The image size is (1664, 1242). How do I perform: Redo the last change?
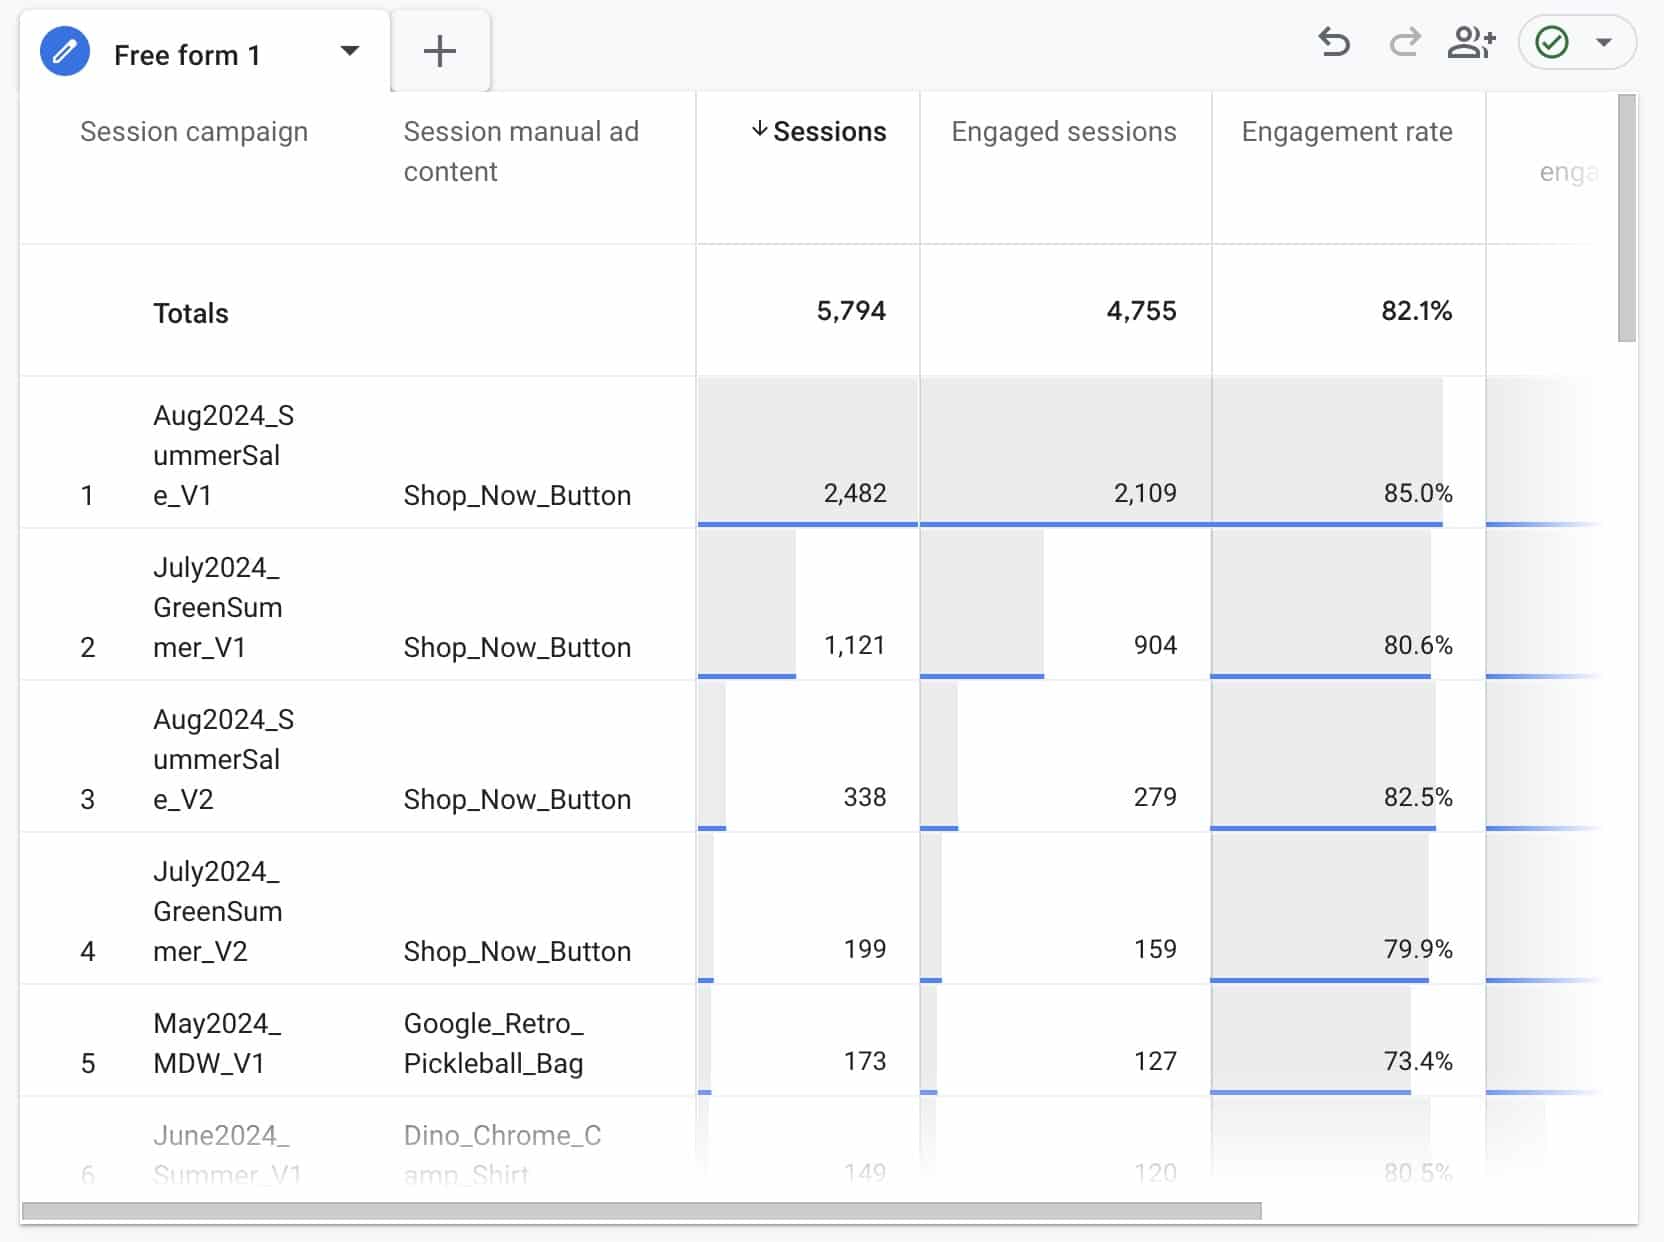1404,43
